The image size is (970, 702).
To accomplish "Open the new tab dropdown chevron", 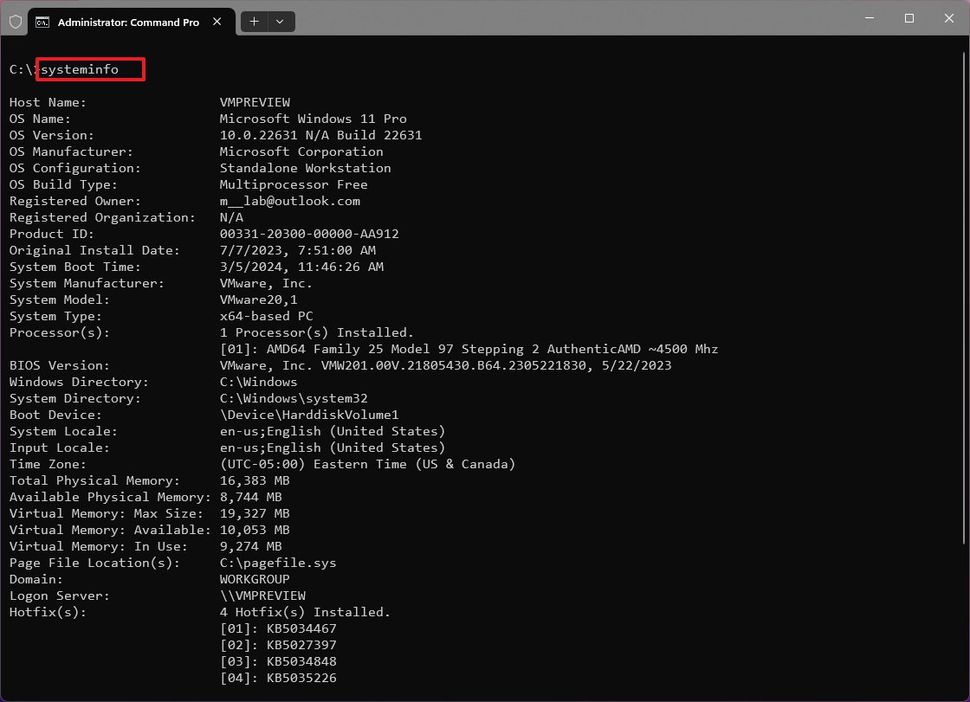I will coord(280,21).
